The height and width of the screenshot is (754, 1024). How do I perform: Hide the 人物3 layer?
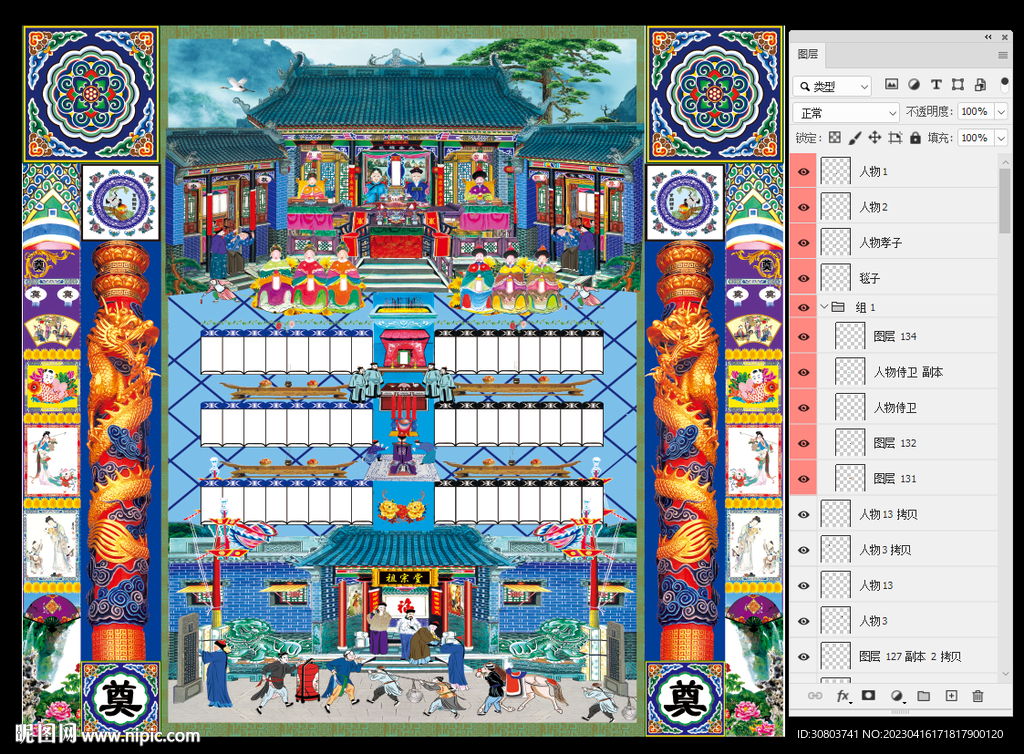(803, 621)
